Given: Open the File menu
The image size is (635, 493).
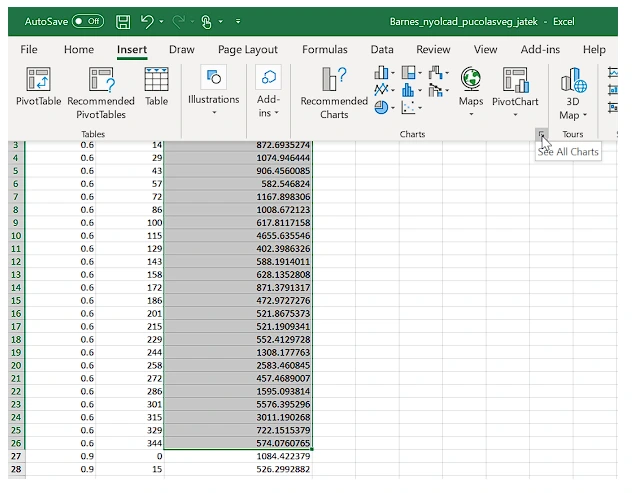Looking at the screenshot, I should coord(29,49).
